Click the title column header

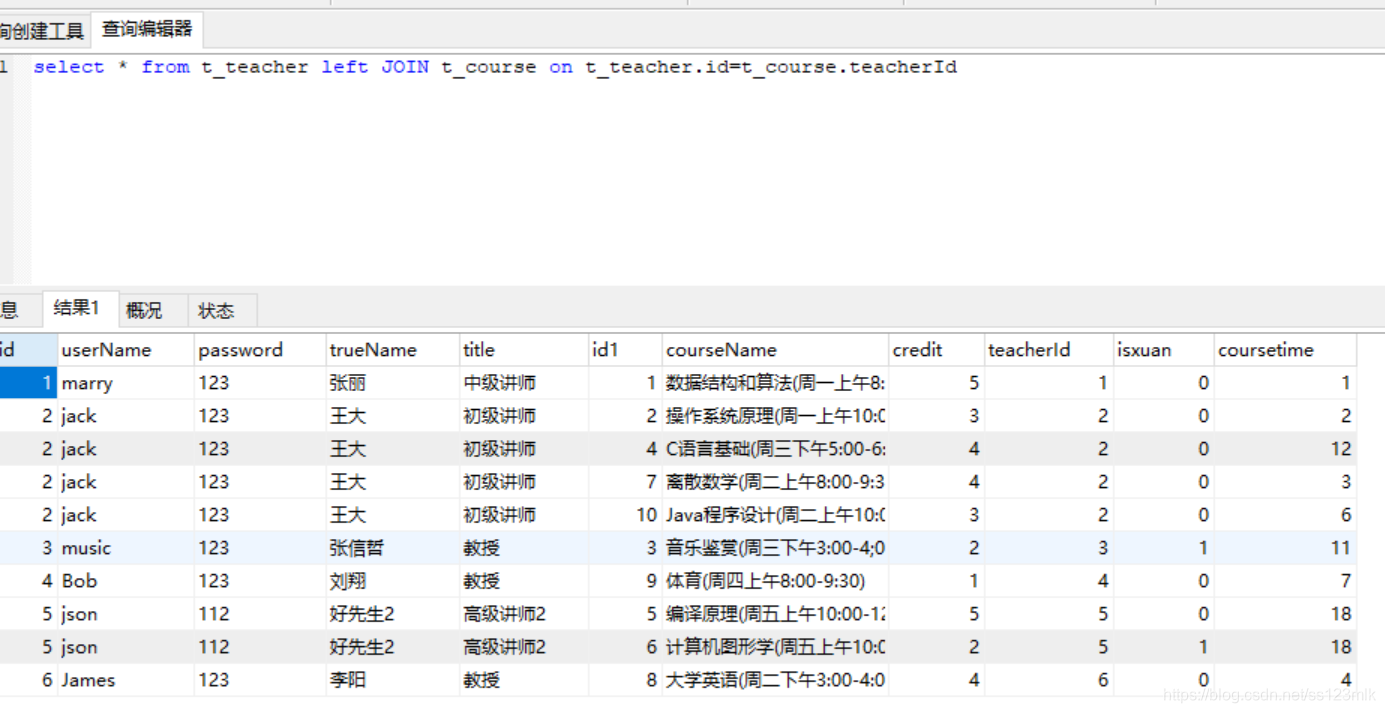tap(524, 350)
